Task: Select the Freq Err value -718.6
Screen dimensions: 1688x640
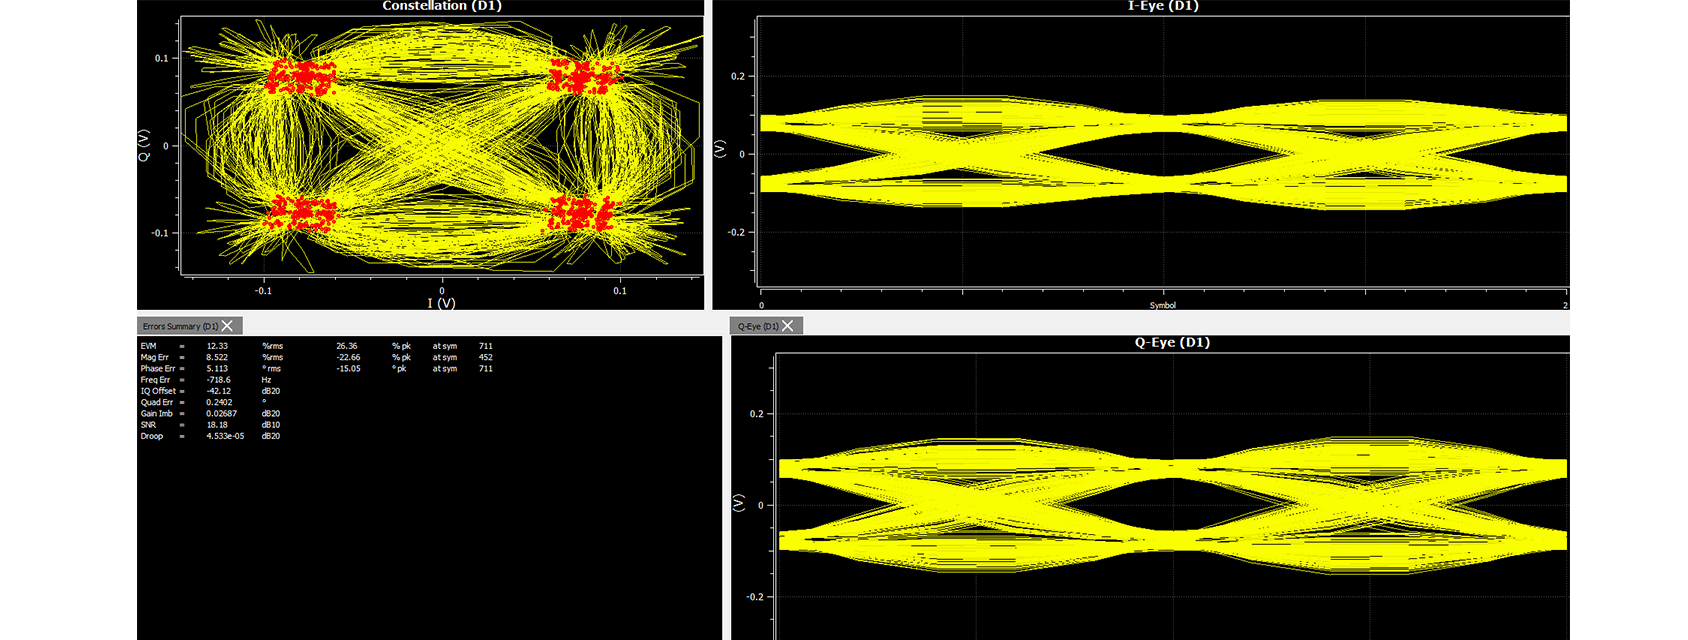Action: point(218,380)
